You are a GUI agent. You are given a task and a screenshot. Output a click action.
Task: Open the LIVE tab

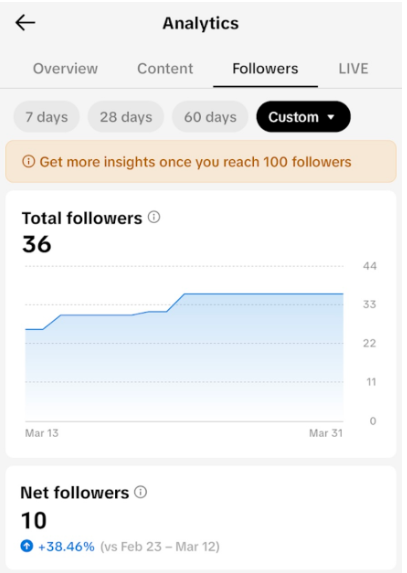[353, 68]
